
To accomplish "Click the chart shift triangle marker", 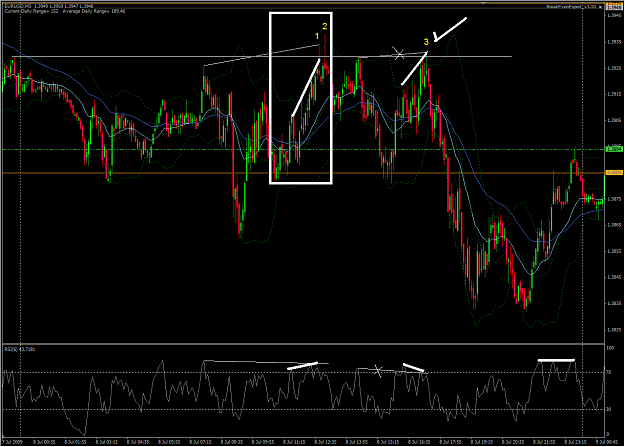I will (483, 4).
